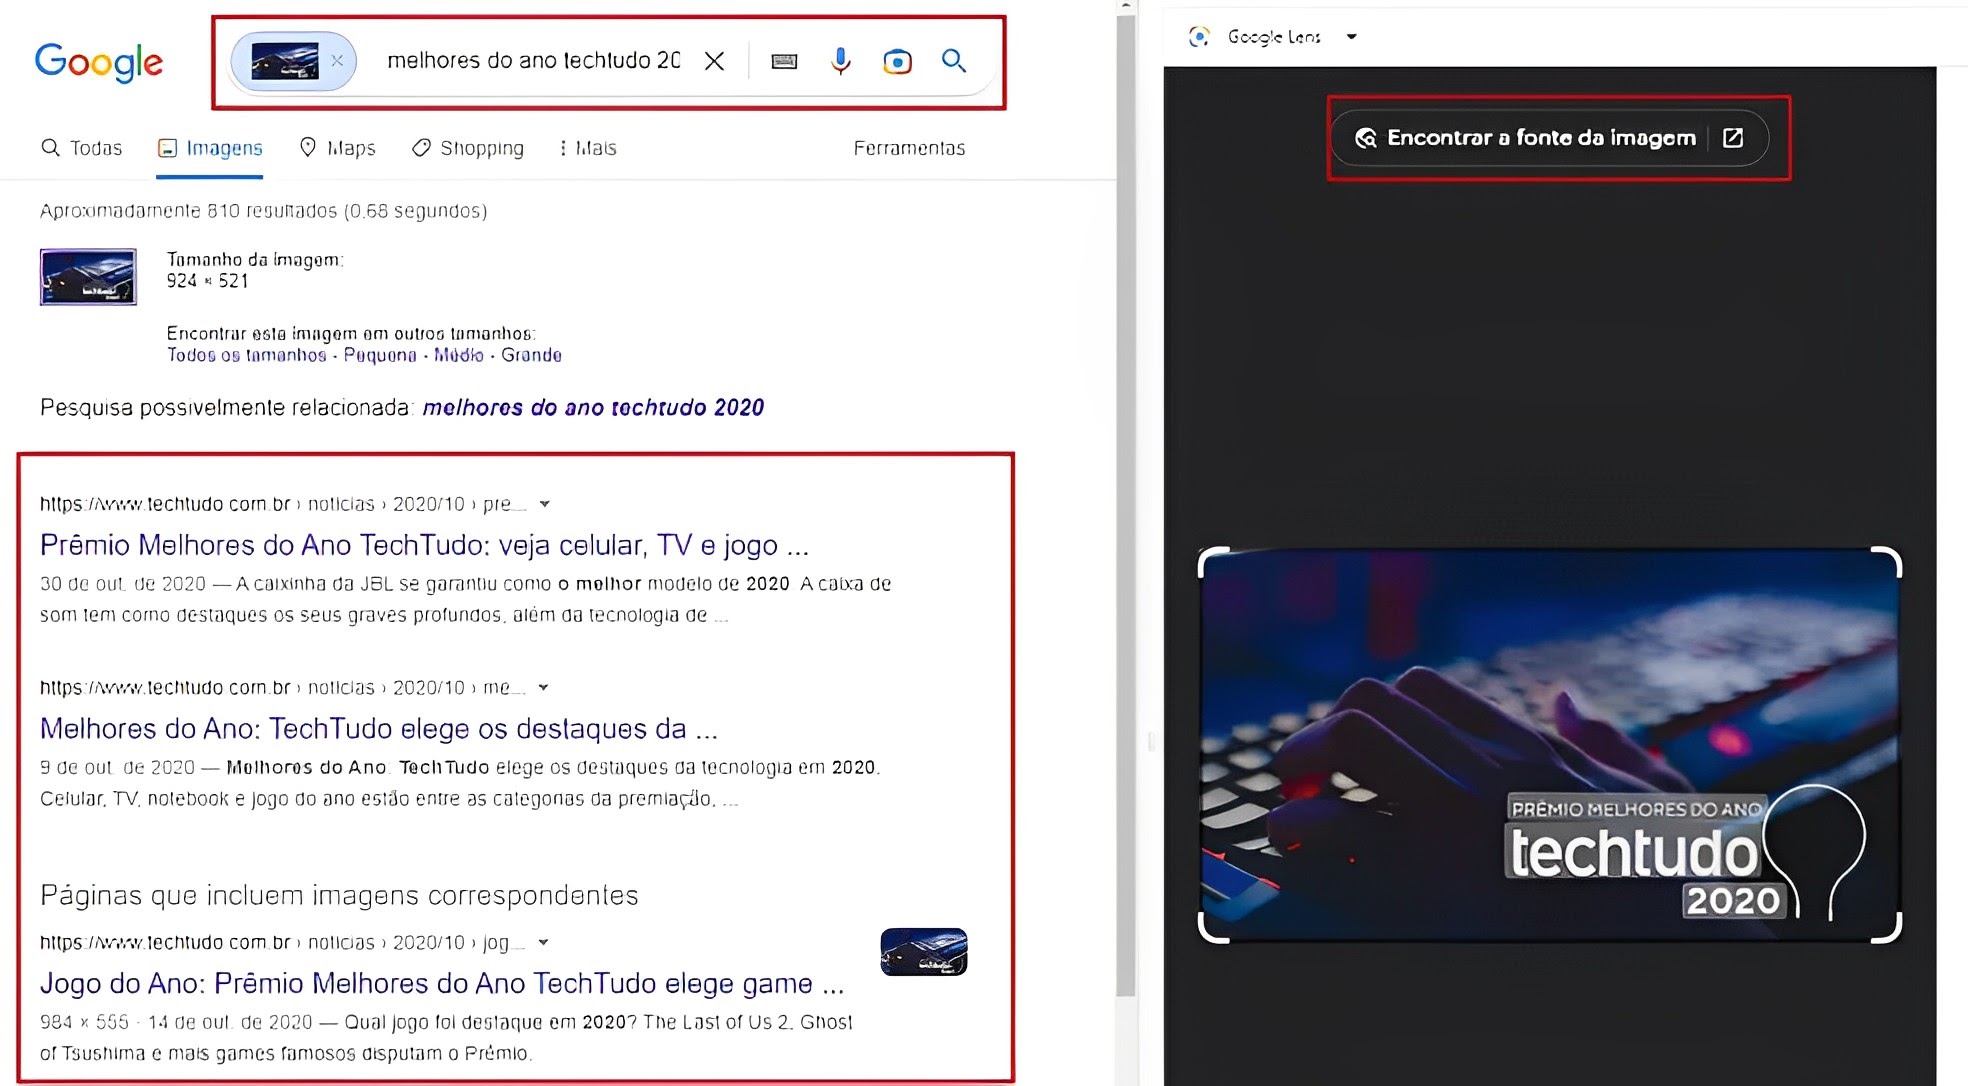1968x1086 pixels.
Task: Click the Maps pin icon
Action: coord(308,147)
